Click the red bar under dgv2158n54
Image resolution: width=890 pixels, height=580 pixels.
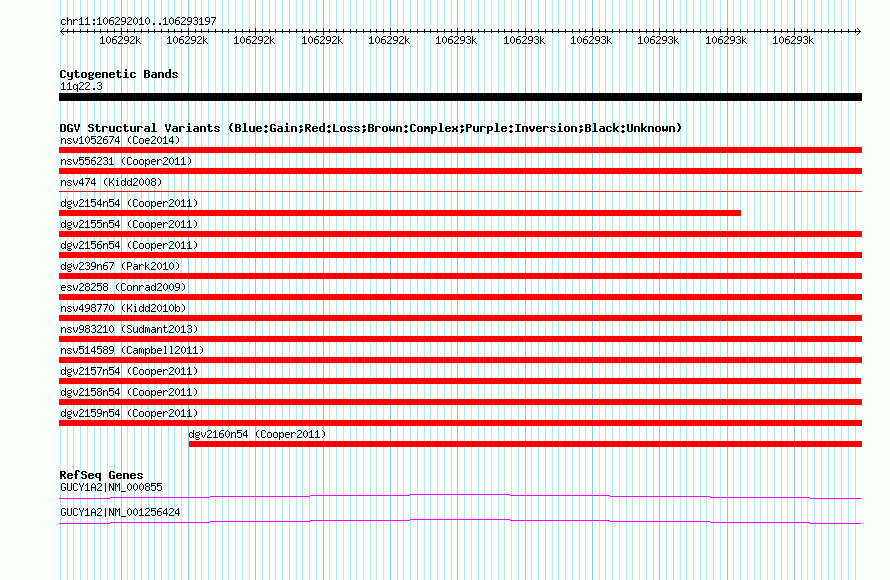tap(460, 402)
